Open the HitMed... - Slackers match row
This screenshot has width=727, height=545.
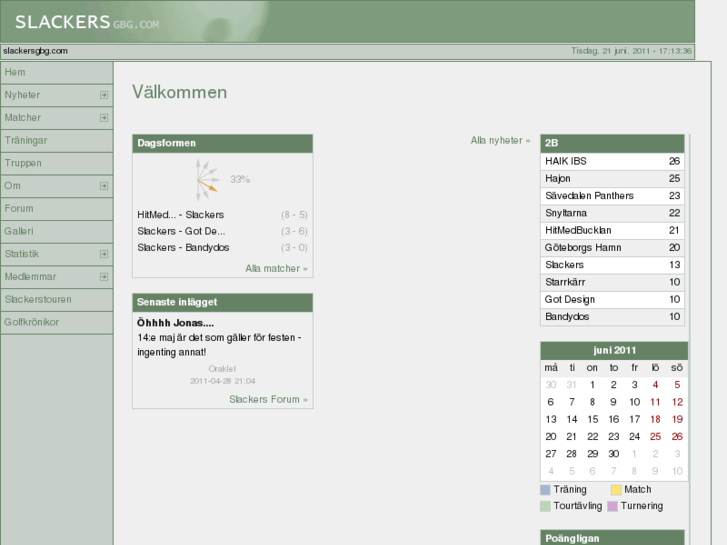click(x=223, y=215)
